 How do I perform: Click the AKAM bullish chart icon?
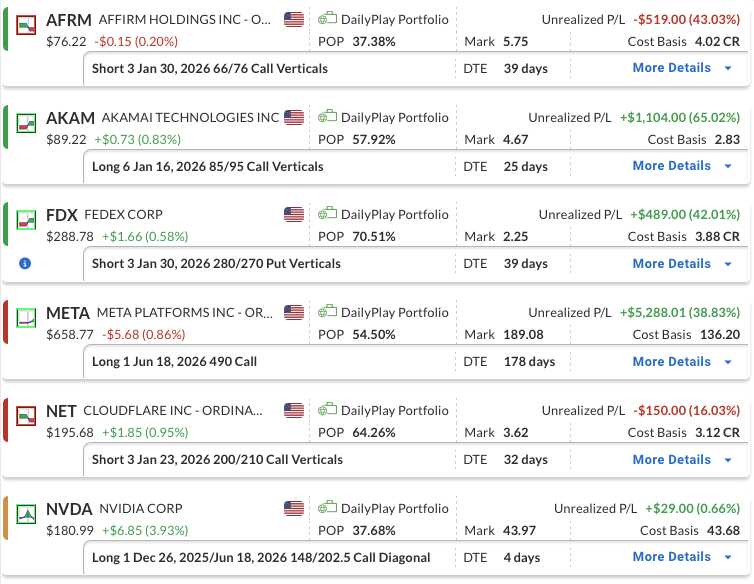click(x=28, y=119)
